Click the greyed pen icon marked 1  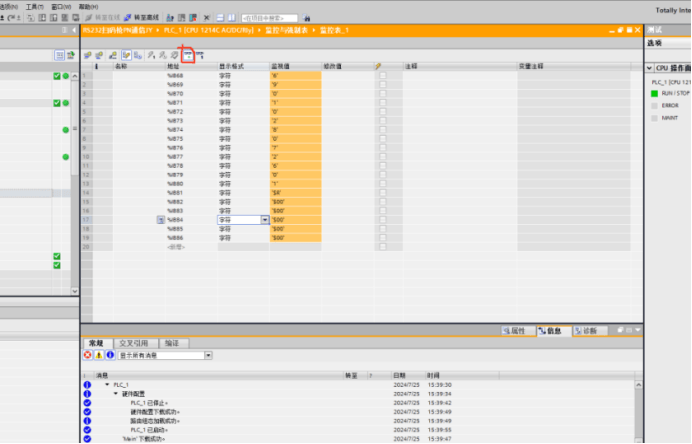tap(151, 55)
